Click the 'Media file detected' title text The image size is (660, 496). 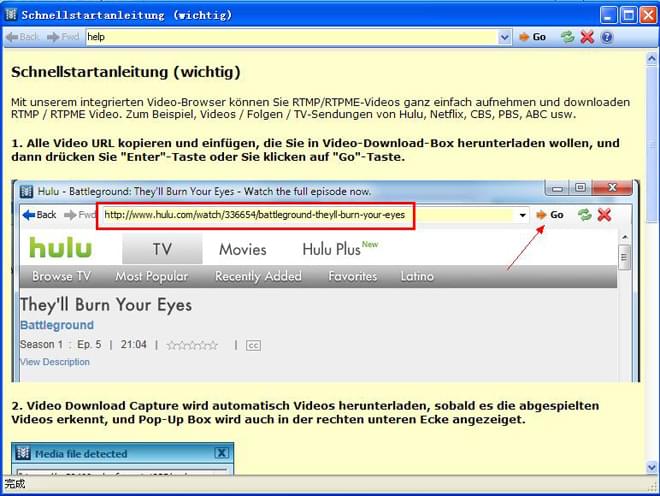pyautogui.click(x=81, y=454)
